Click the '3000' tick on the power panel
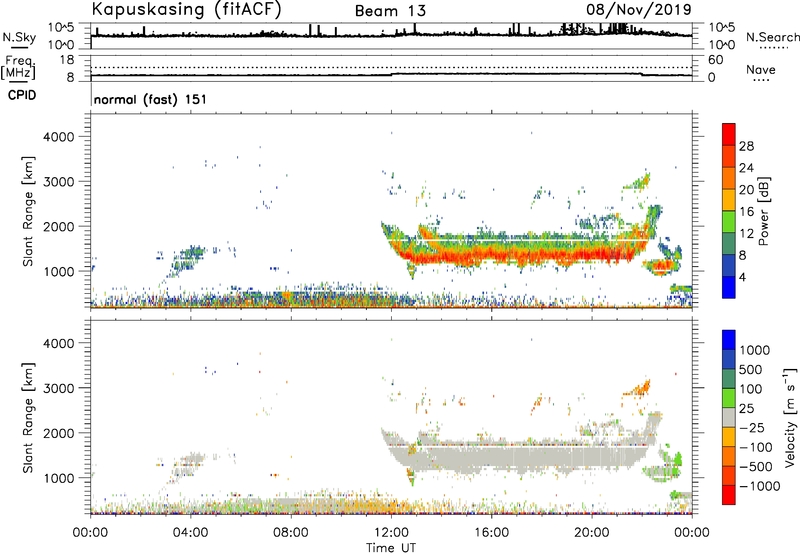 tap(58, 182)
